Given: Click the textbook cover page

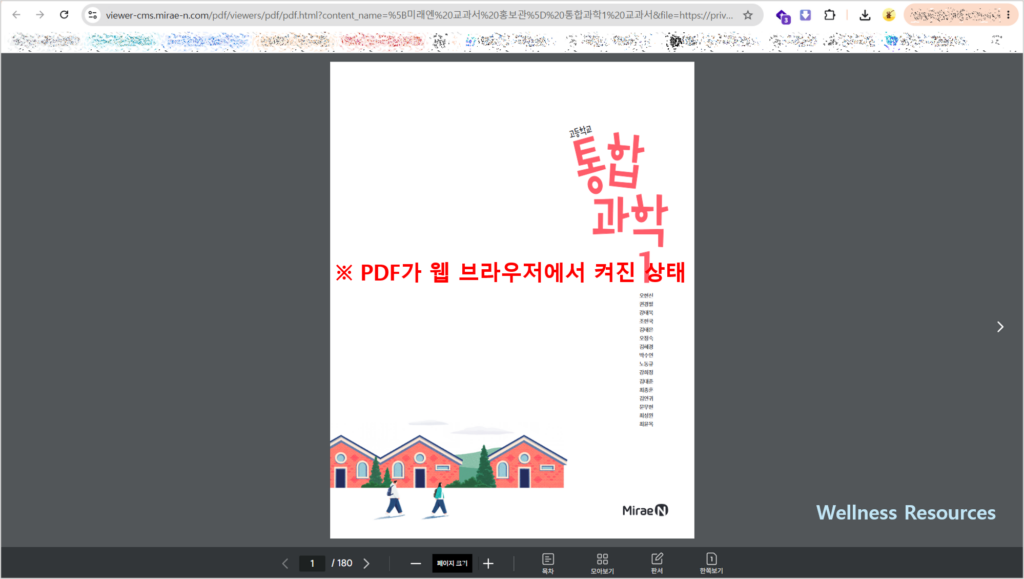Looking at the screenshot, I should click(512, 300).
